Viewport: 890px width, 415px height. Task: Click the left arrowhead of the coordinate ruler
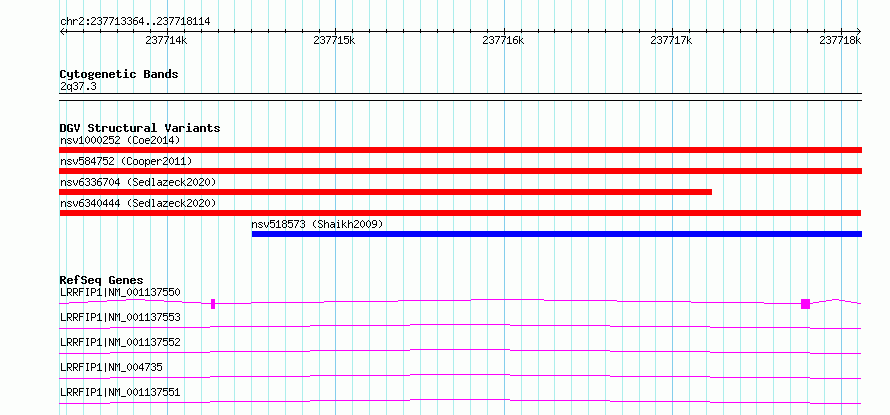point(62,31)
